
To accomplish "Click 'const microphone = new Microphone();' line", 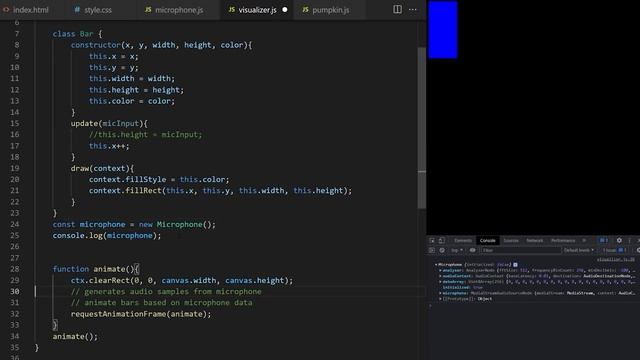I will pyautogui.click(x=134, y=224).
